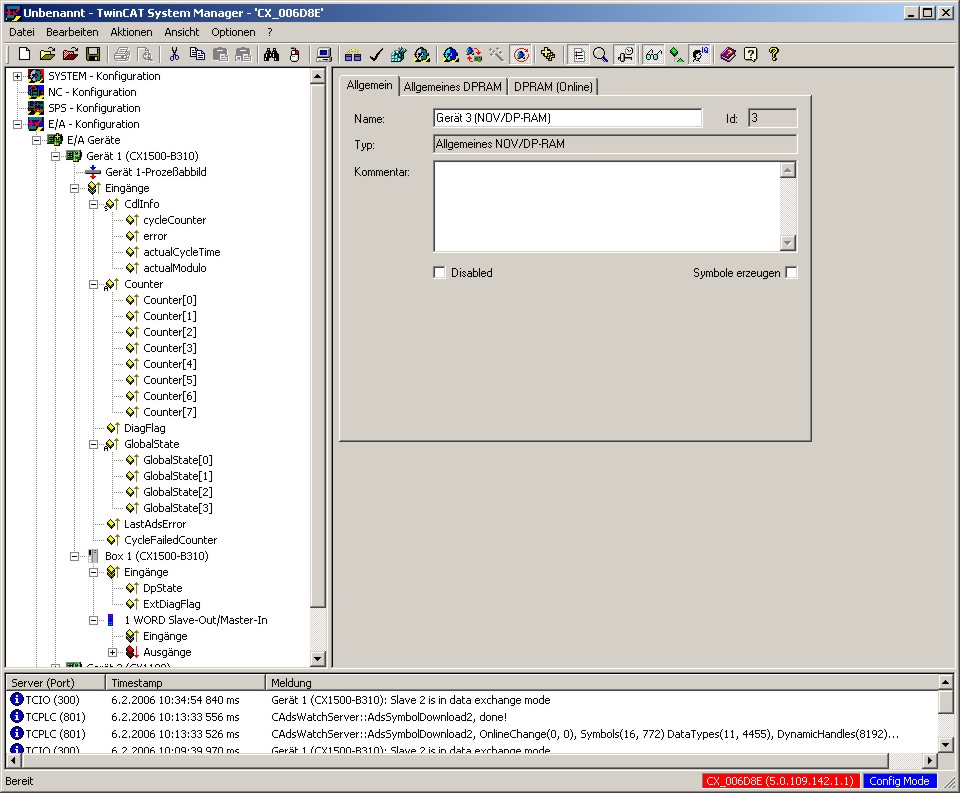Click Kommentar box scroll down arrow
Screen dimensions: 960x793
point(788,243)
